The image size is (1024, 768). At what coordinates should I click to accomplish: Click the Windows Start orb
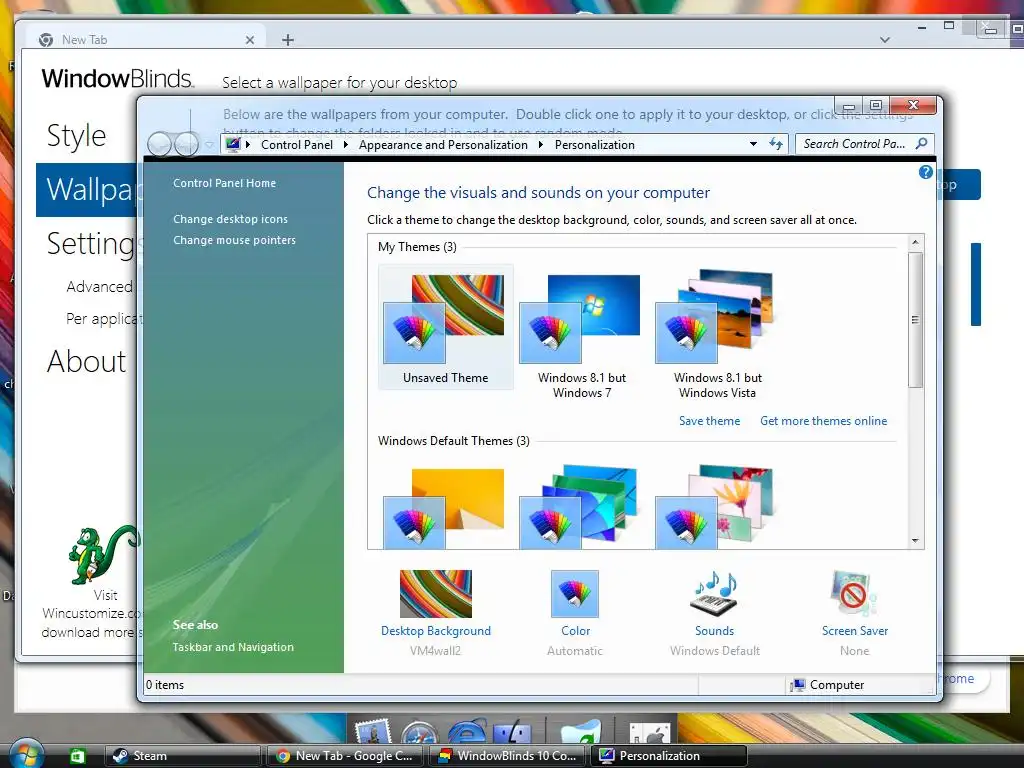click(26, 754)
